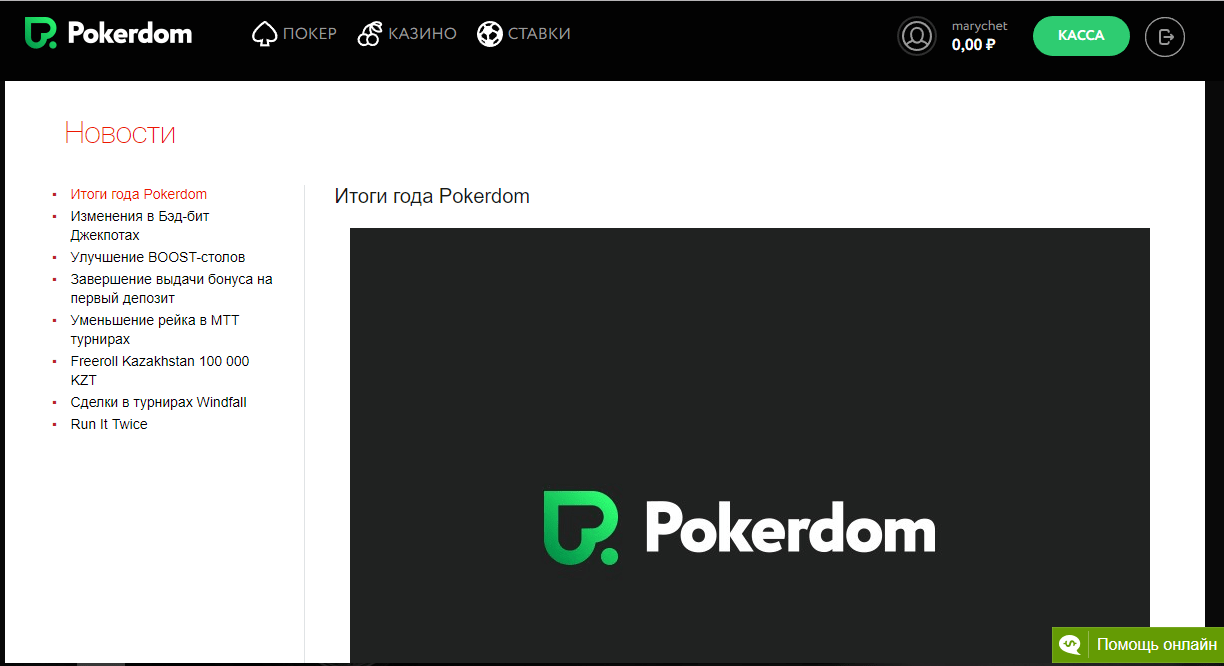This screenshot has width=1224, height=666.
Task: Click the large Pokerdom banner image
Action: (749, 444)
